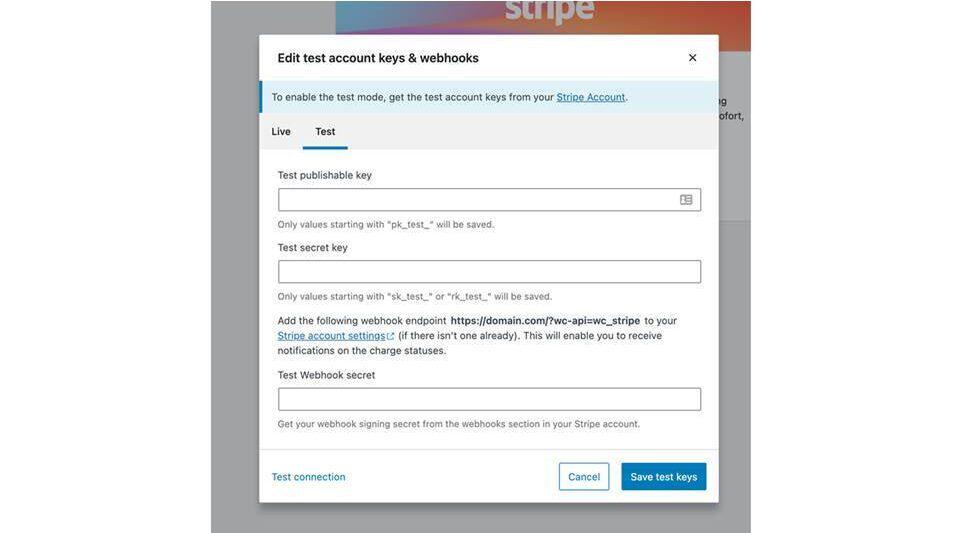Click the dialog title "Edit test account keys & webhooks"
This screenshot has height=533, width=959.
click(x=378, y=58)
